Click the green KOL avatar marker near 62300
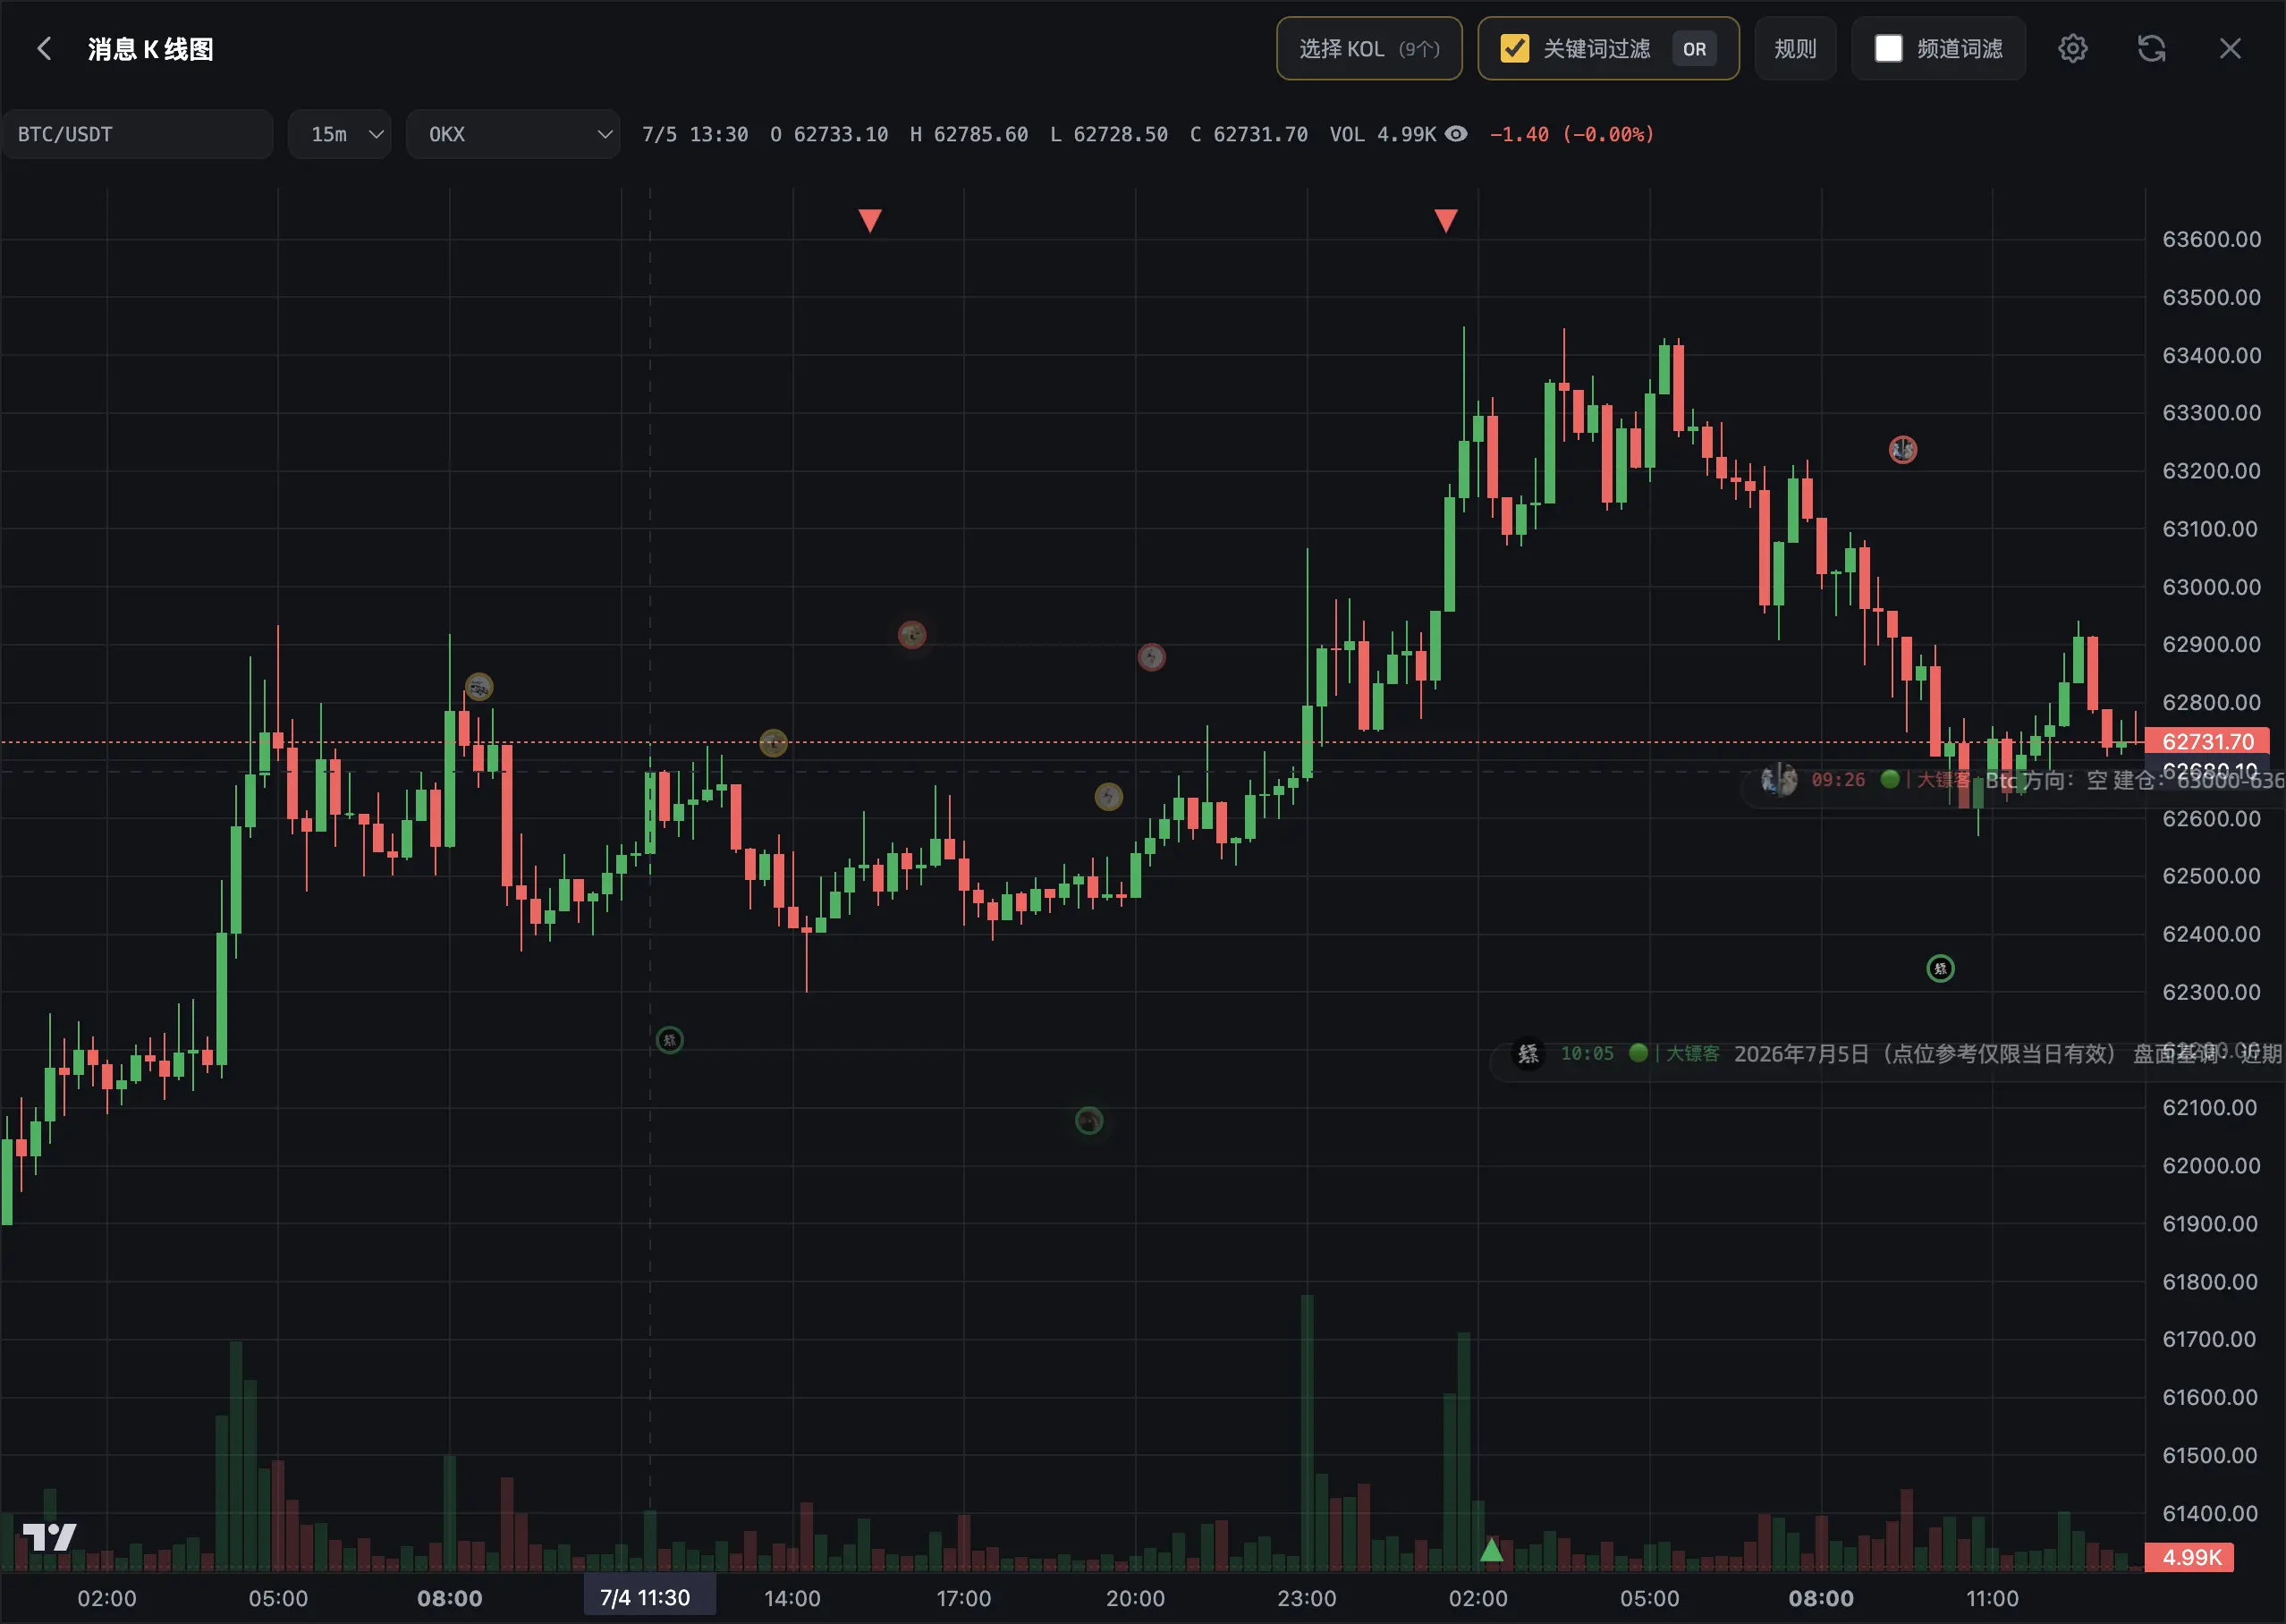 click(x=1940, y=968)
